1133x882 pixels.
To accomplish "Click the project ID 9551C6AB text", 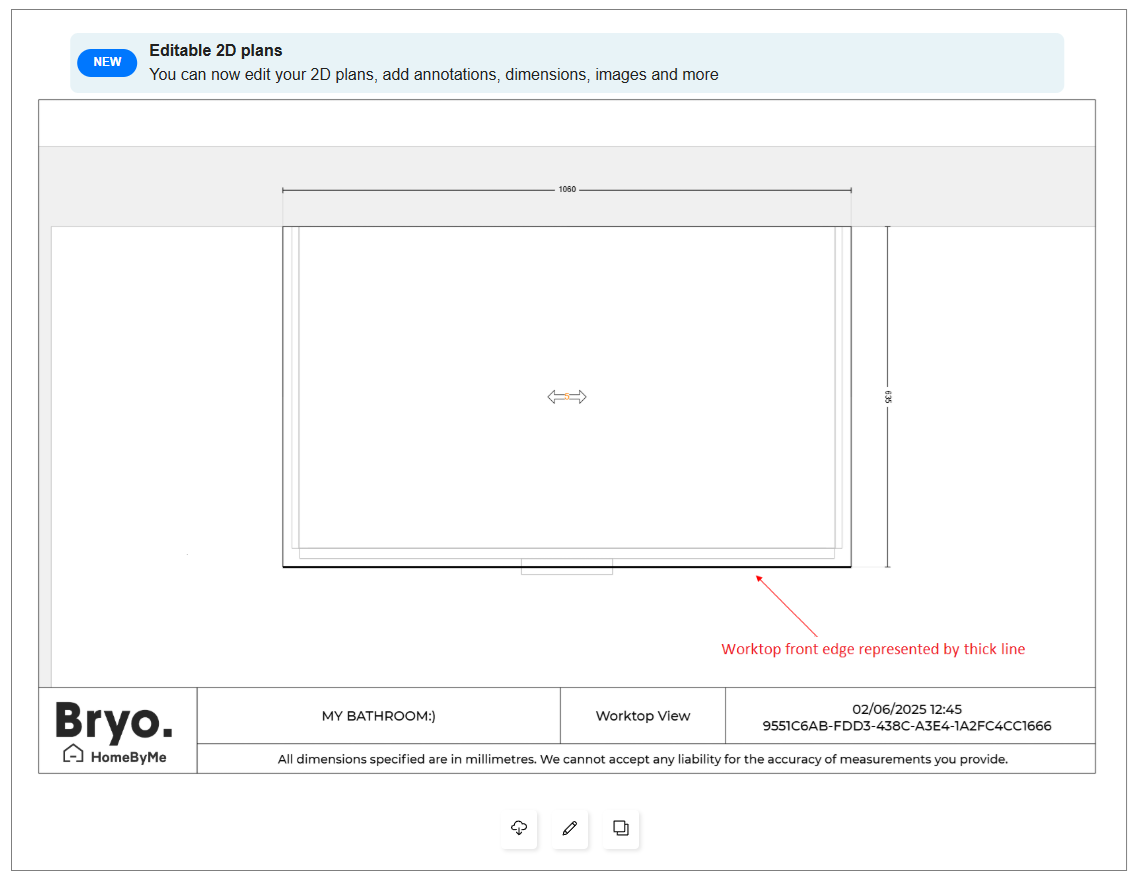I will tap(907, 726).
